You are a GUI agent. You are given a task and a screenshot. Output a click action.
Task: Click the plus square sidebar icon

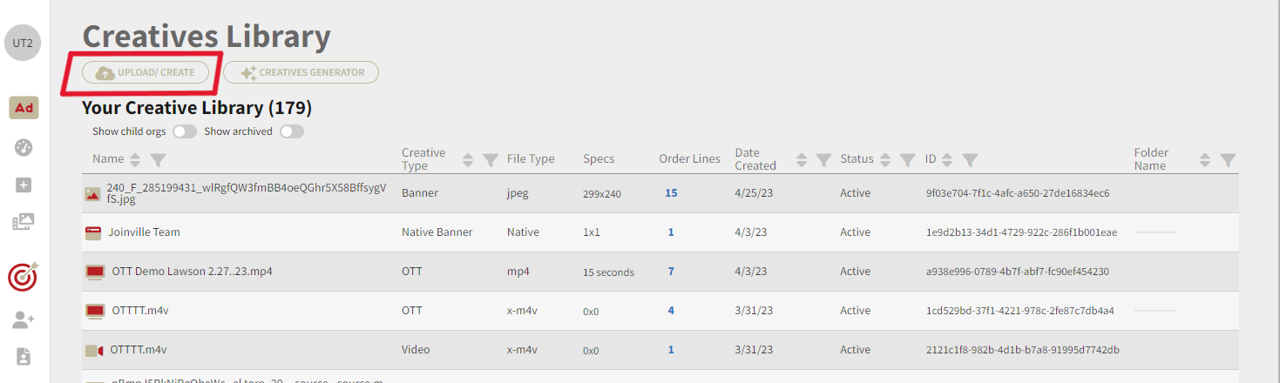point(24,185)
